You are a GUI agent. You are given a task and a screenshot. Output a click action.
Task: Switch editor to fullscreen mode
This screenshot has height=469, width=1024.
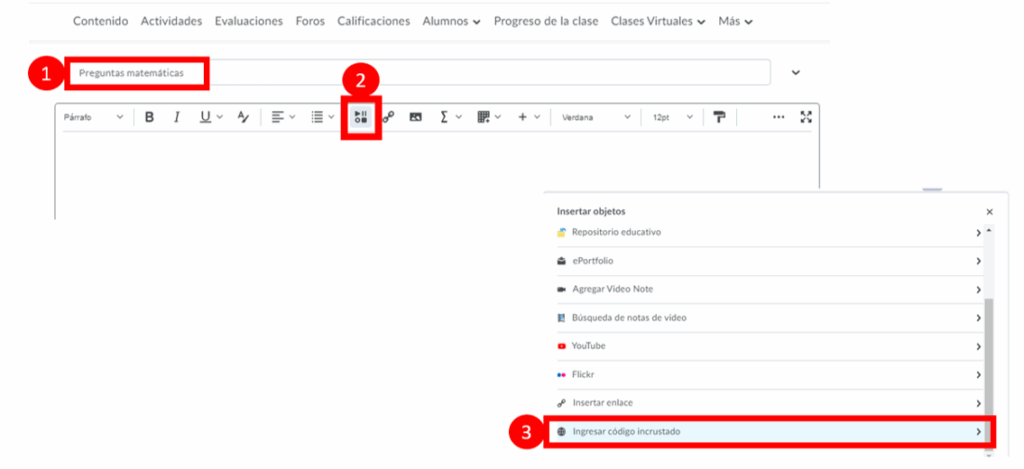pyautogui.click(x=806, y=117)
